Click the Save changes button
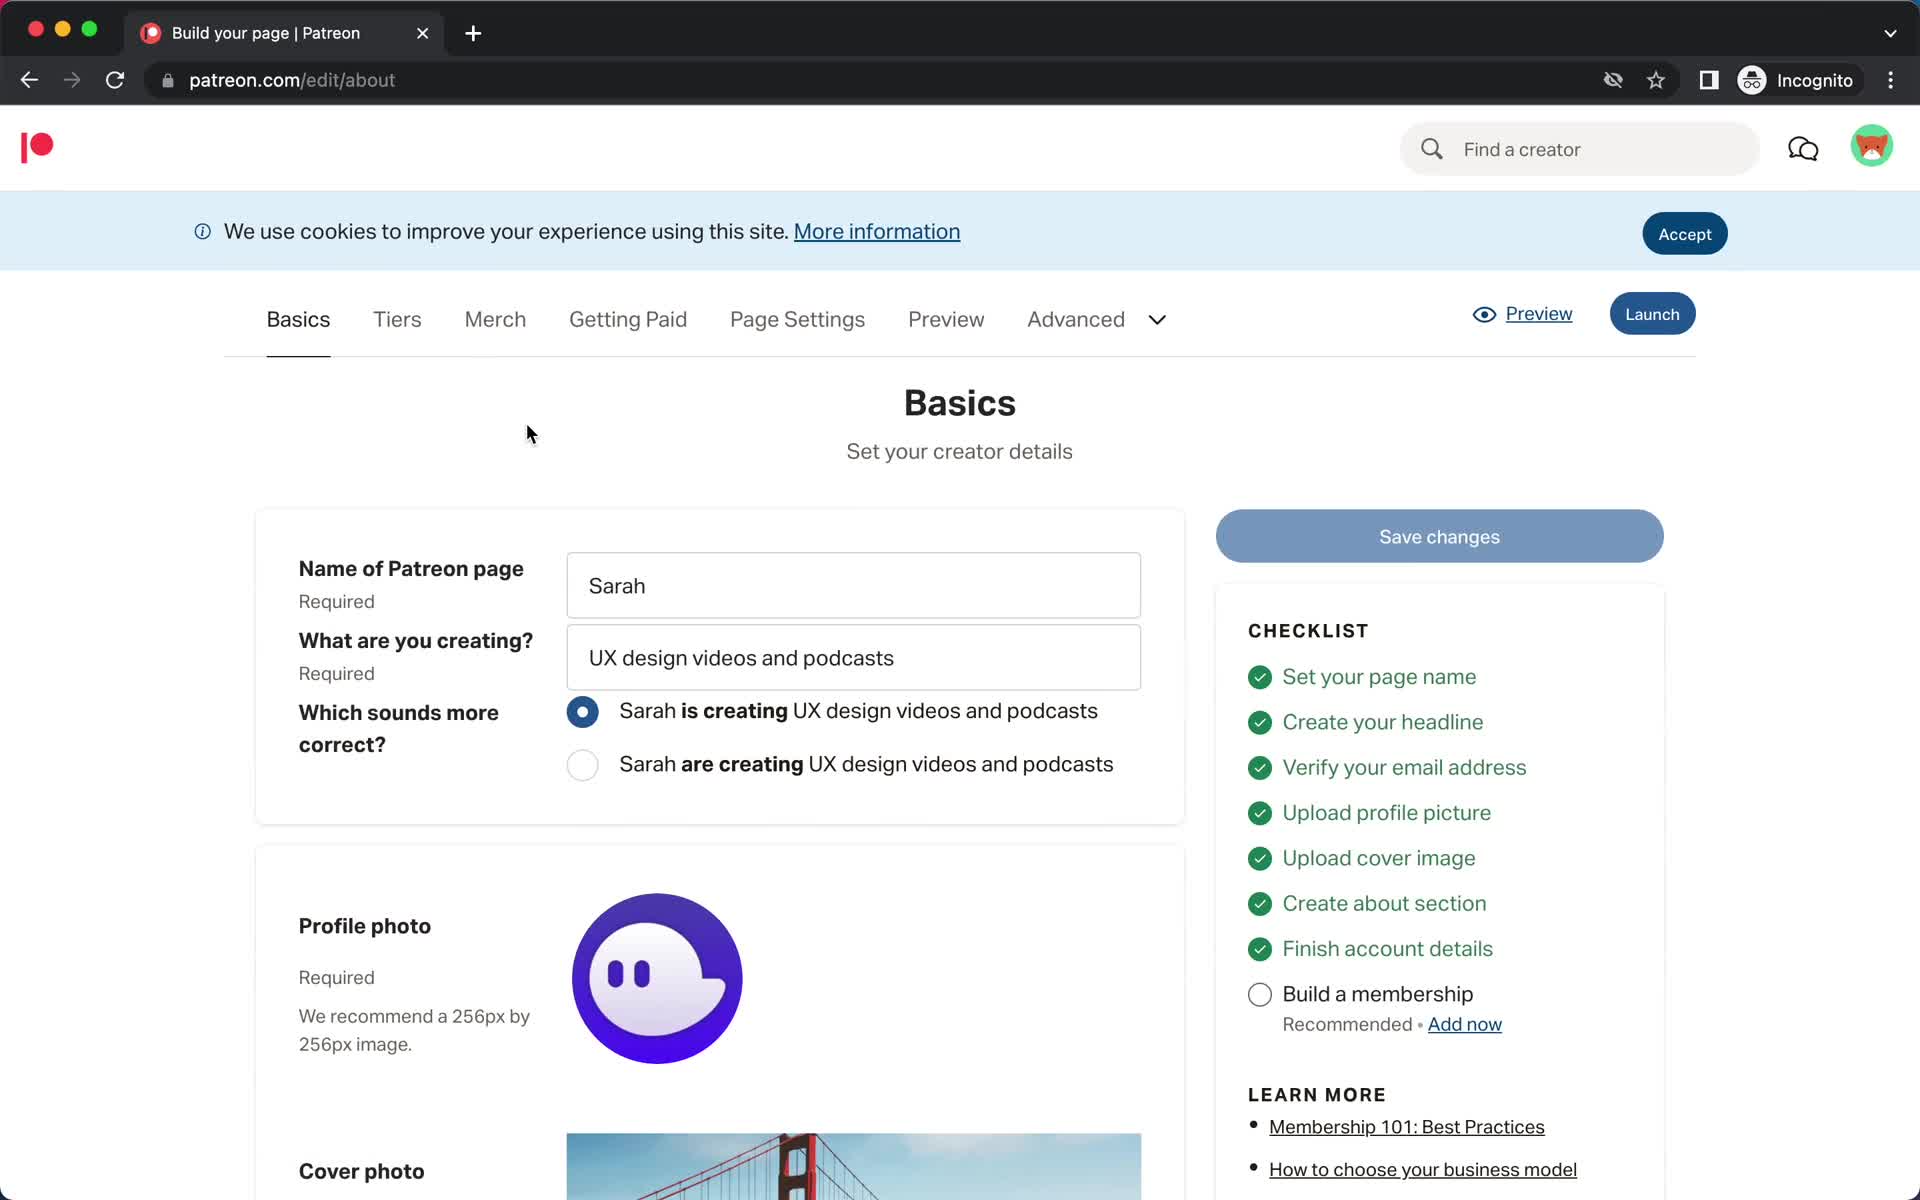Screen dimensions: 1920x1200 1439,537
